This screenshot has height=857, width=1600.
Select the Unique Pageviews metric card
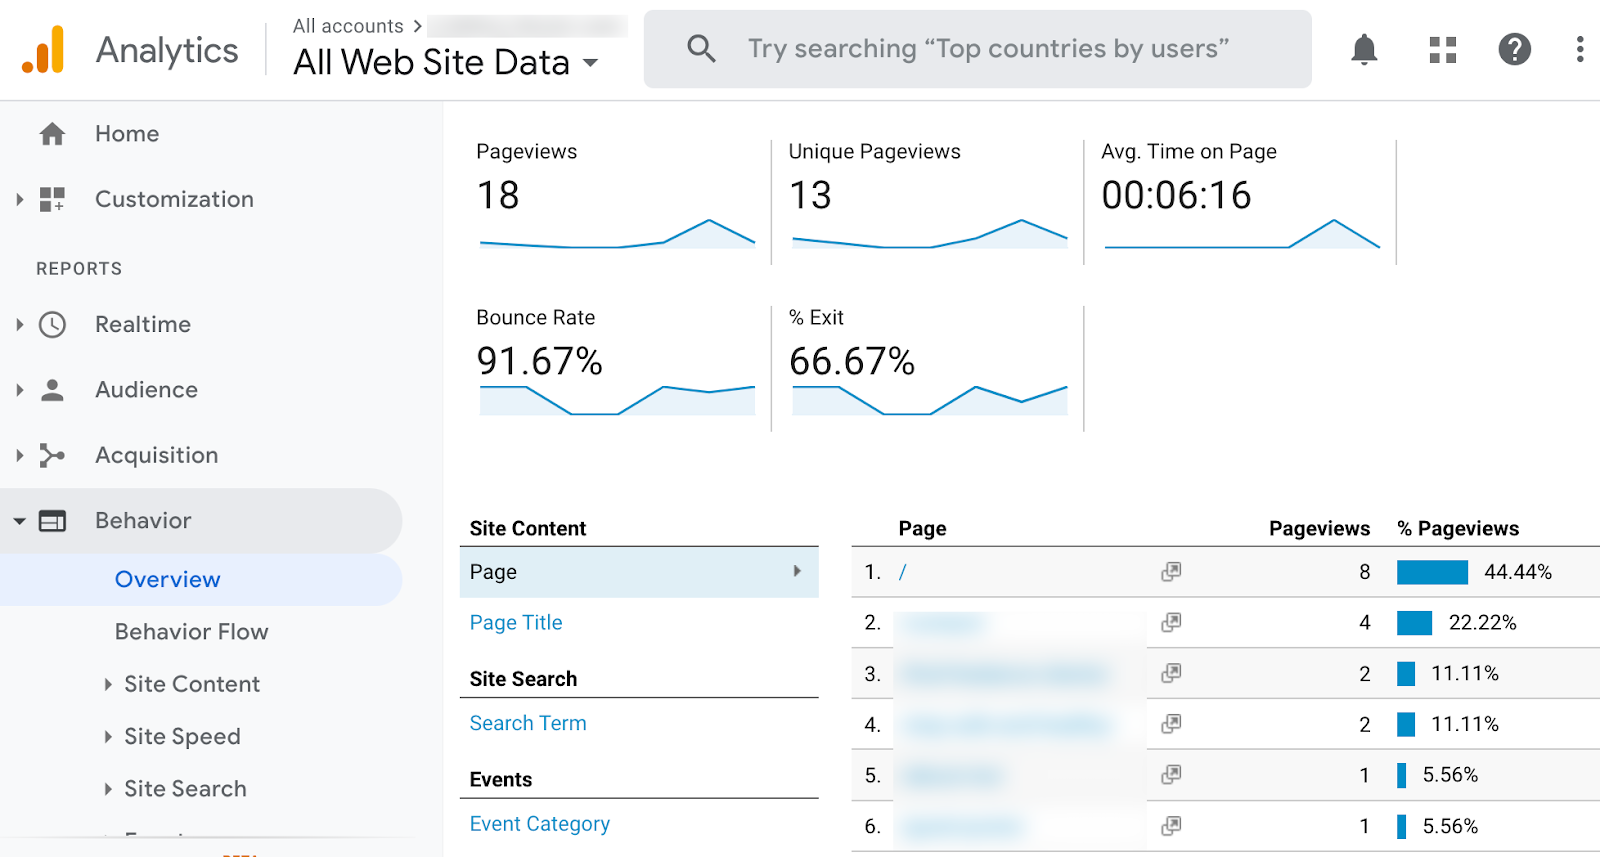928,201
